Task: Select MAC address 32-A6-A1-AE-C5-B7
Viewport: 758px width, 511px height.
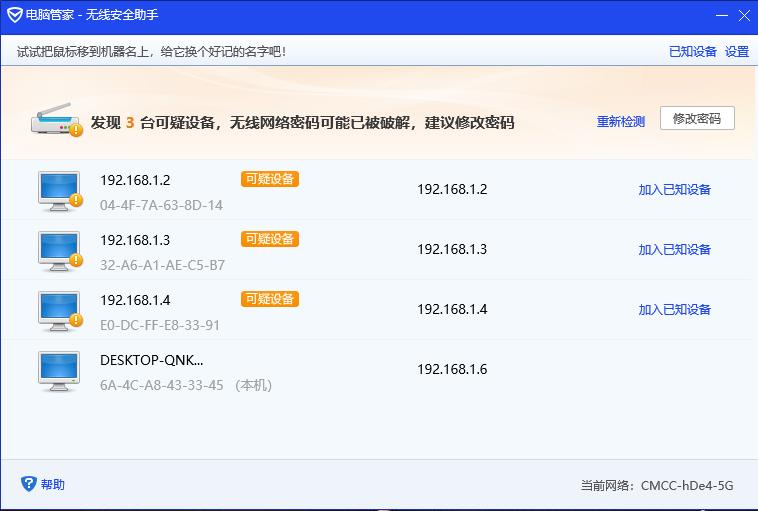Action: point(162,265)
